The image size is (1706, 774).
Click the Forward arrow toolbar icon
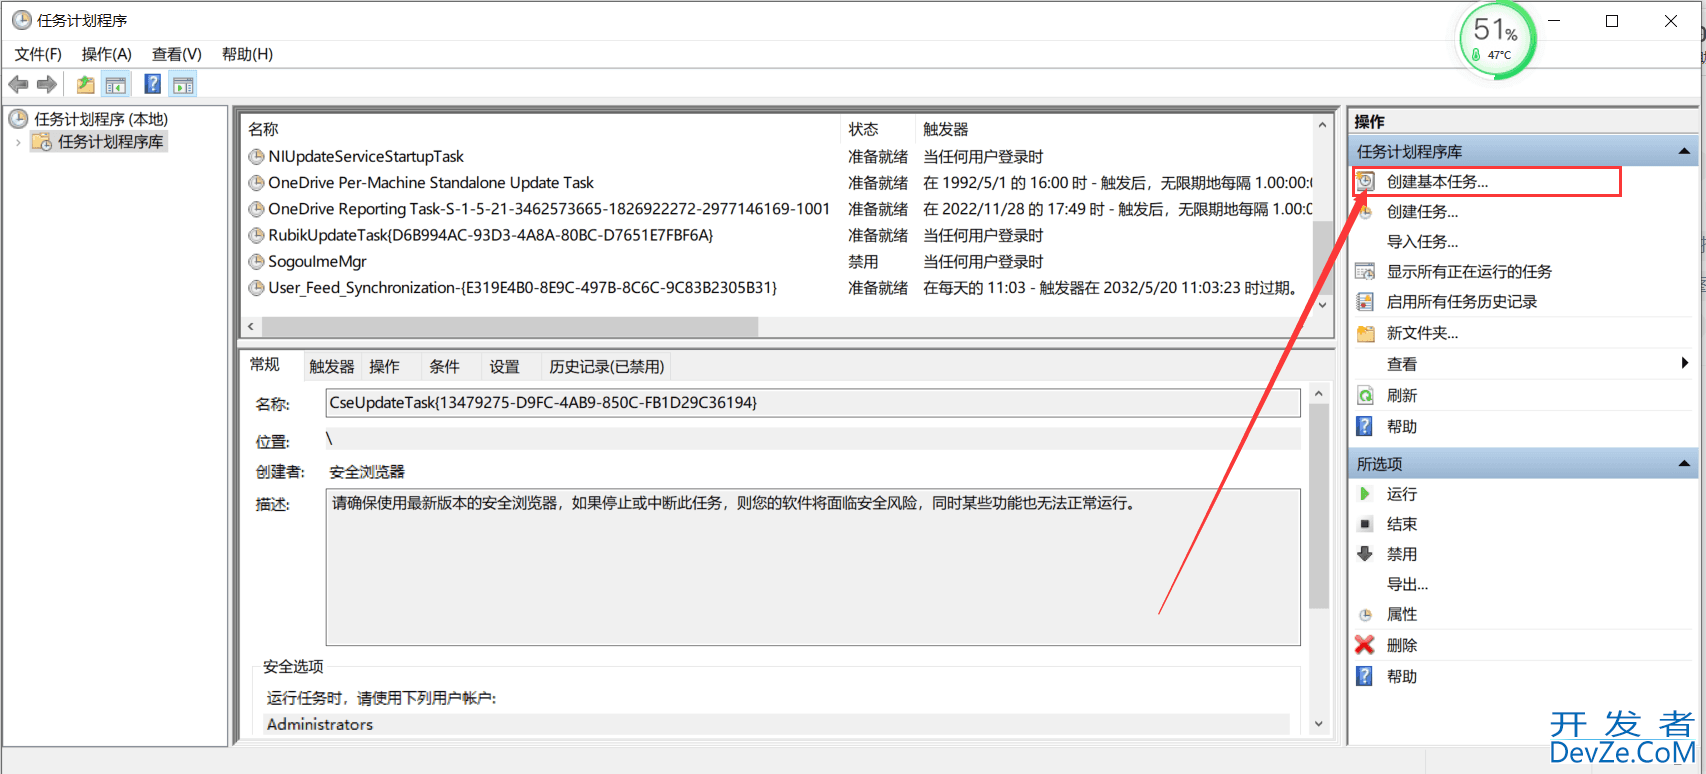[46, 85]
